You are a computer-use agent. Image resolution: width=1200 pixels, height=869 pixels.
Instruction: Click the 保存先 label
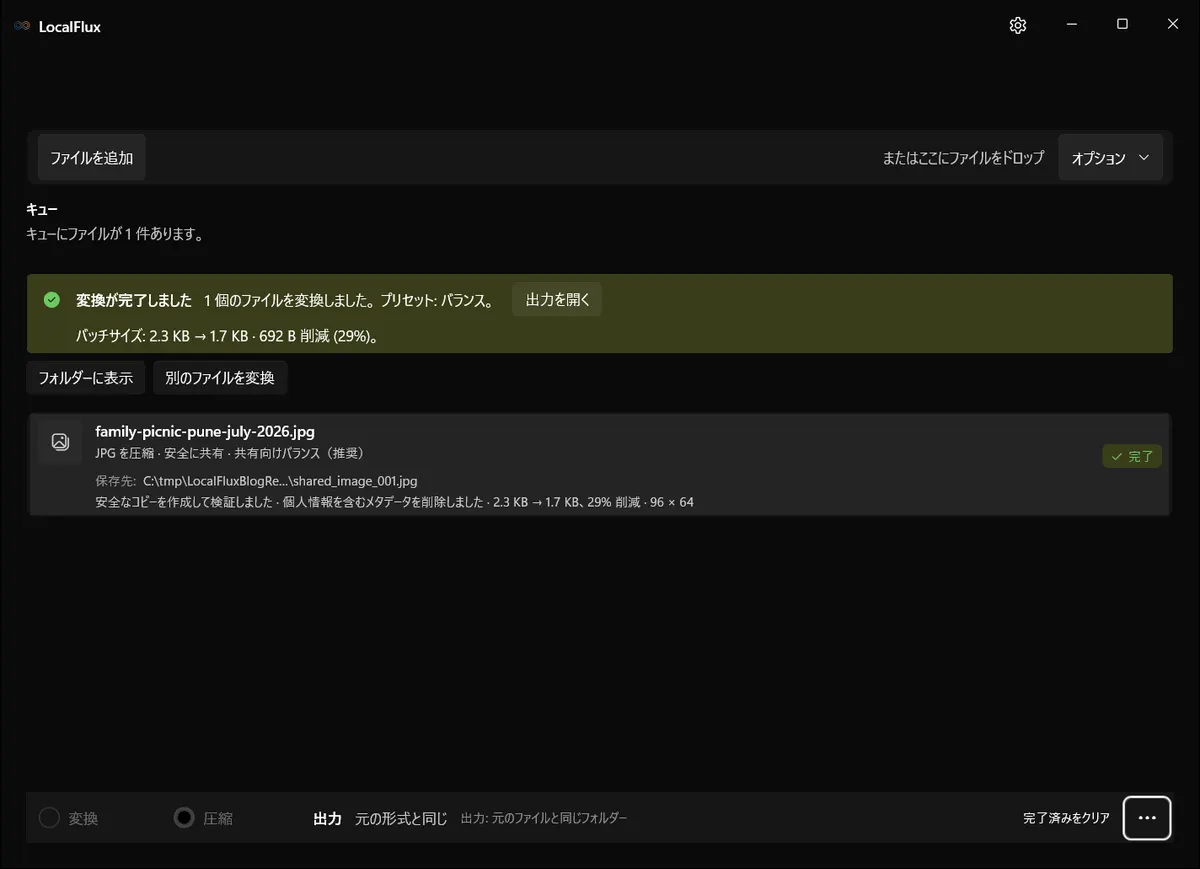point(115,481)
